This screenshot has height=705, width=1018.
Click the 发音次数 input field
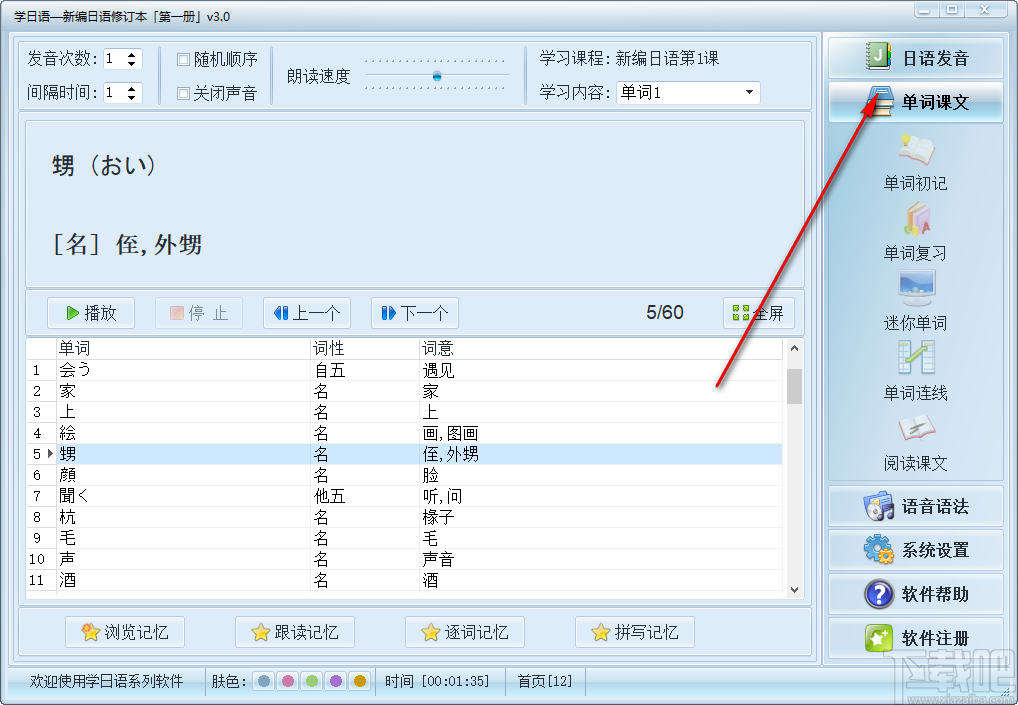tap(115, 59)
